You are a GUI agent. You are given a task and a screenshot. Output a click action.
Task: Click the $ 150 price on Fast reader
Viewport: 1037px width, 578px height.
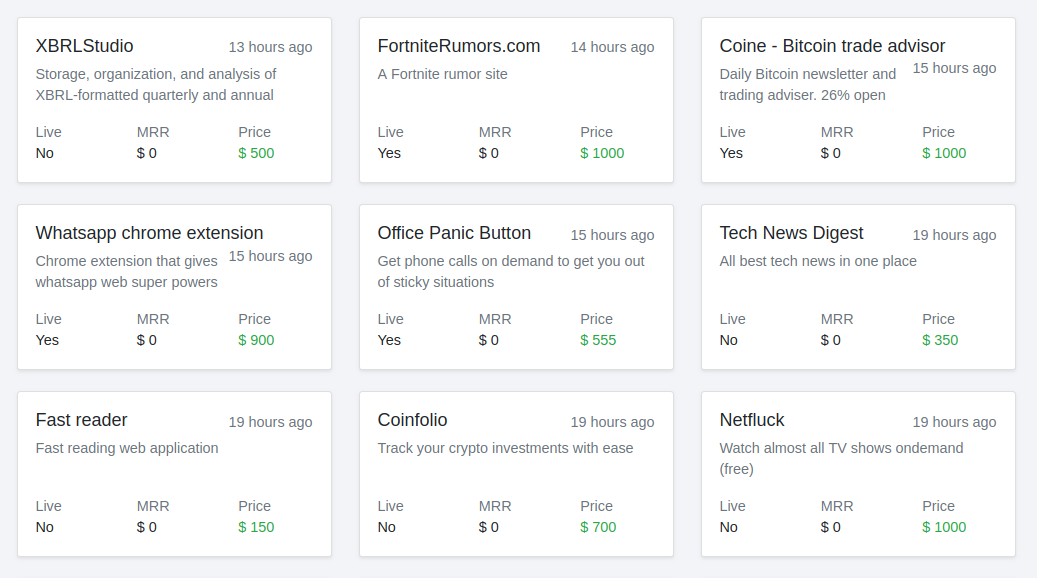pos(256,527)
